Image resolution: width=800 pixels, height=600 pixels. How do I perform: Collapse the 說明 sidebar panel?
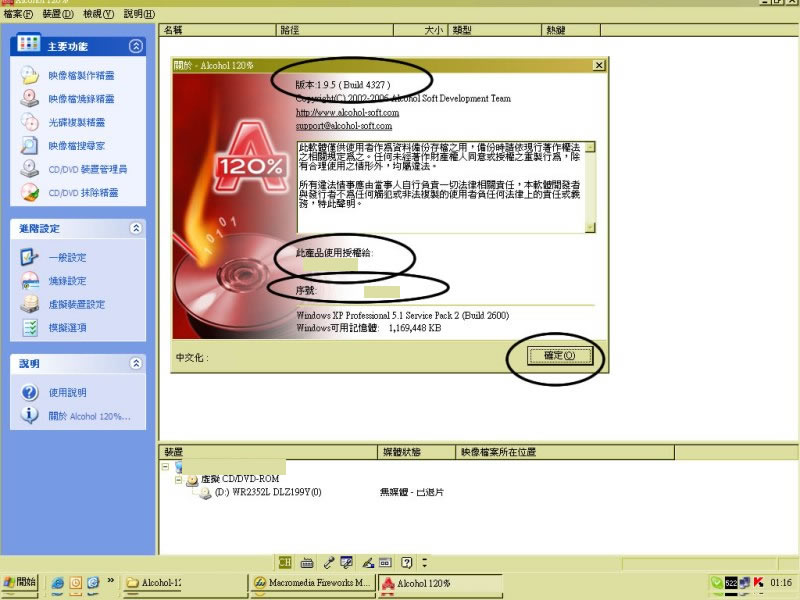(136, 363)
